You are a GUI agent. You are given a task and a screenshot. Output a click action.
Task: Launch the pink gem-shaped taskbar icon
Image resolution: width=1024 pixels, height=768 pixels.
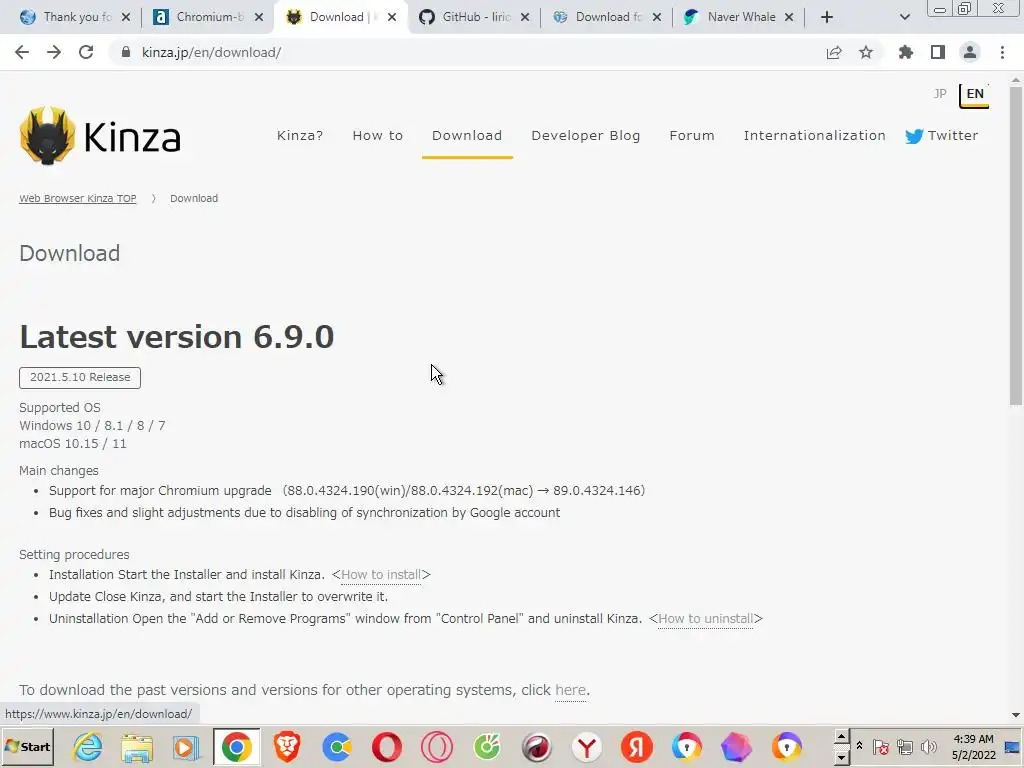click(x=737, y=747)
